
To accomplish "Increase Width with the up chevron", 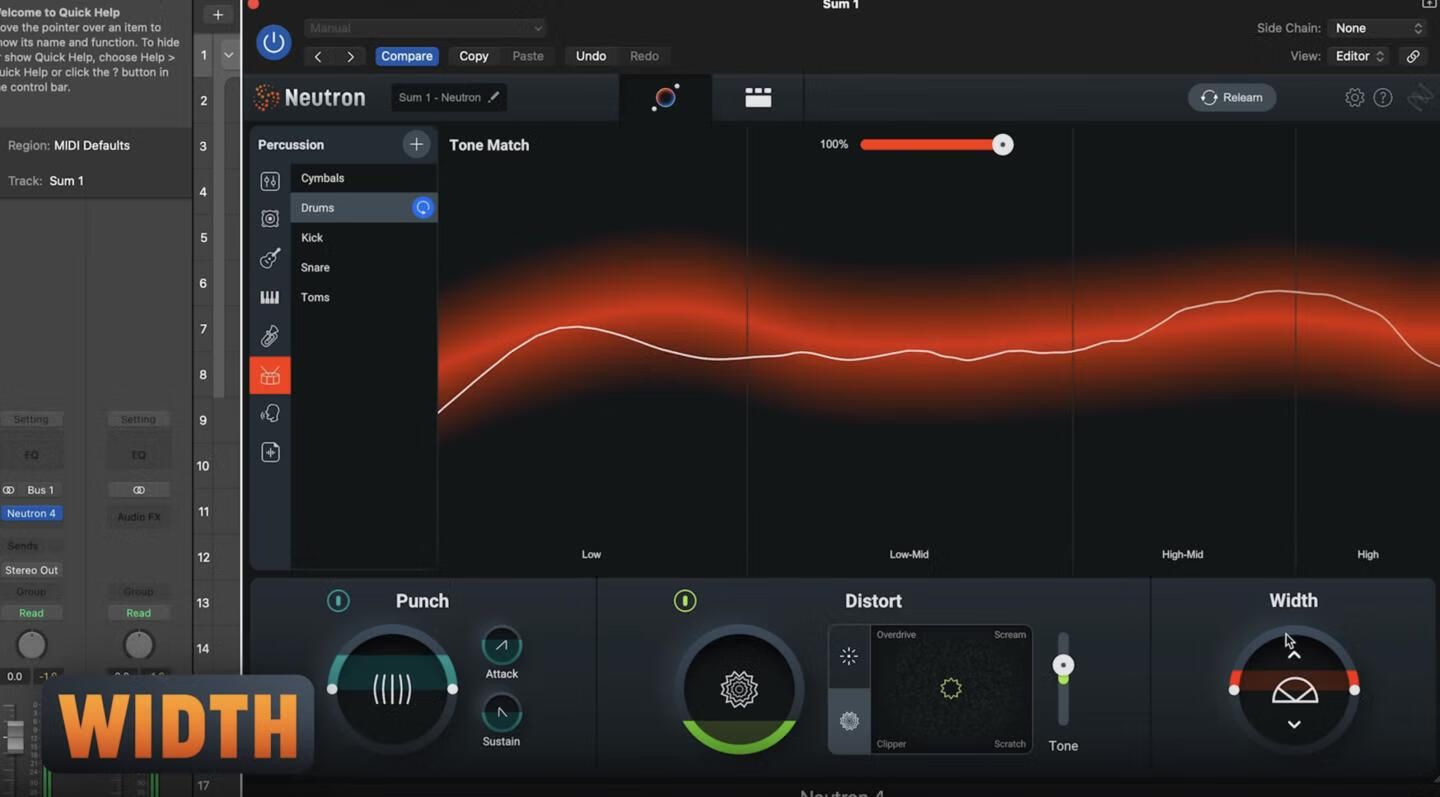I will point(1294,655).
